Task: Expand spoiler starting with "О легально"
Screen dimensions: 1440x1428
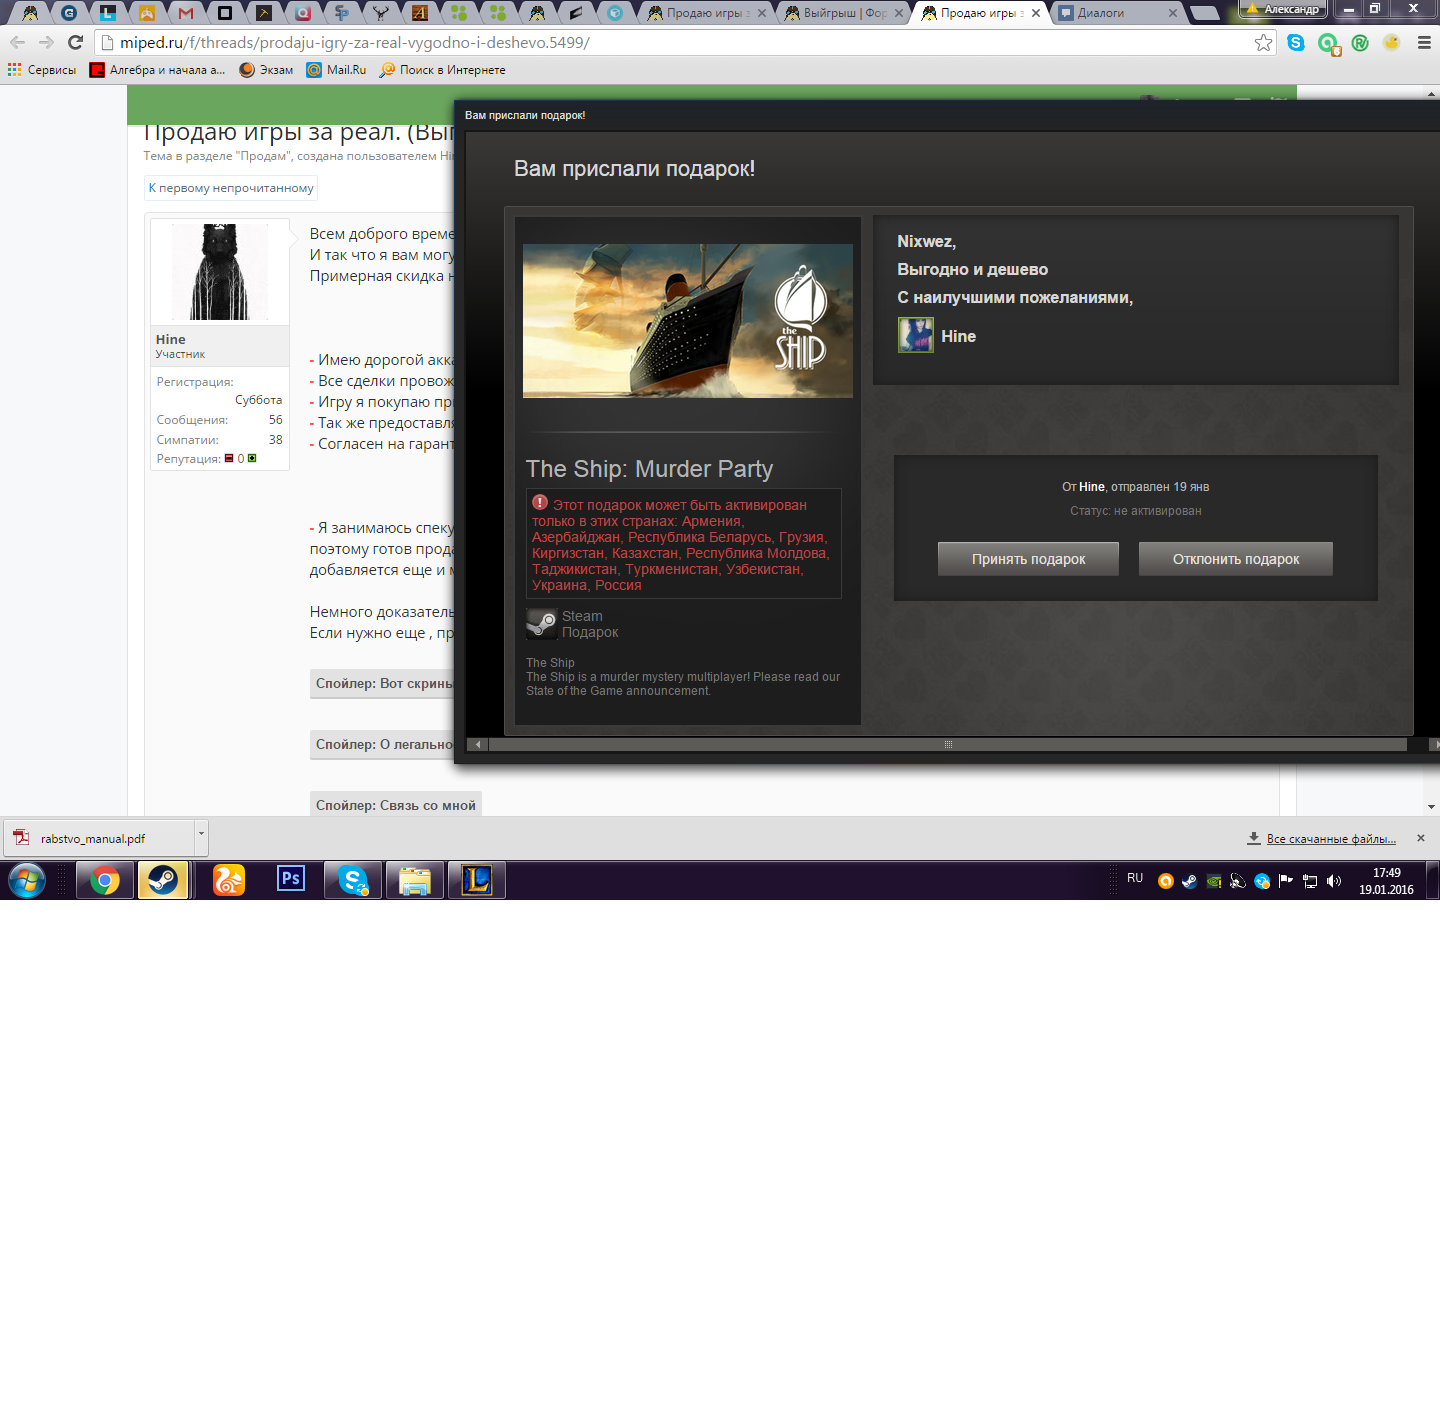Action: click(x=383, y=744)
